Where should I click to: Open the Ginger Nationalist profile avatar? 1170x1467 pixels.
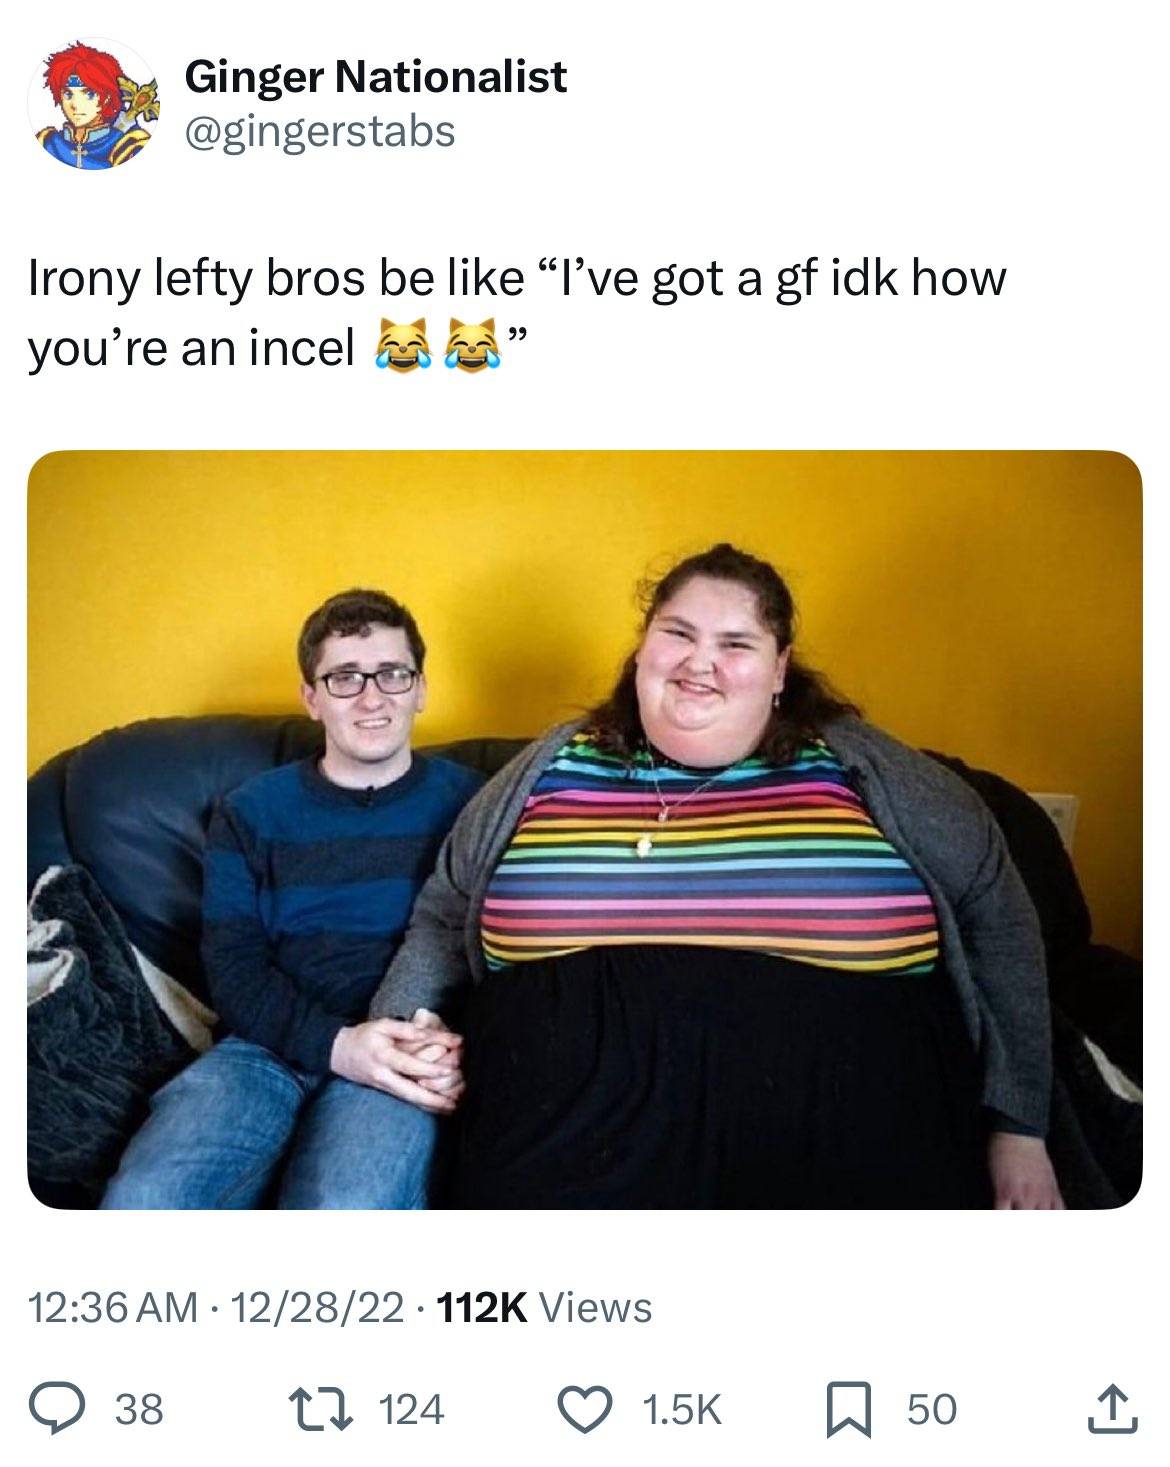click(x=92, y=105)
